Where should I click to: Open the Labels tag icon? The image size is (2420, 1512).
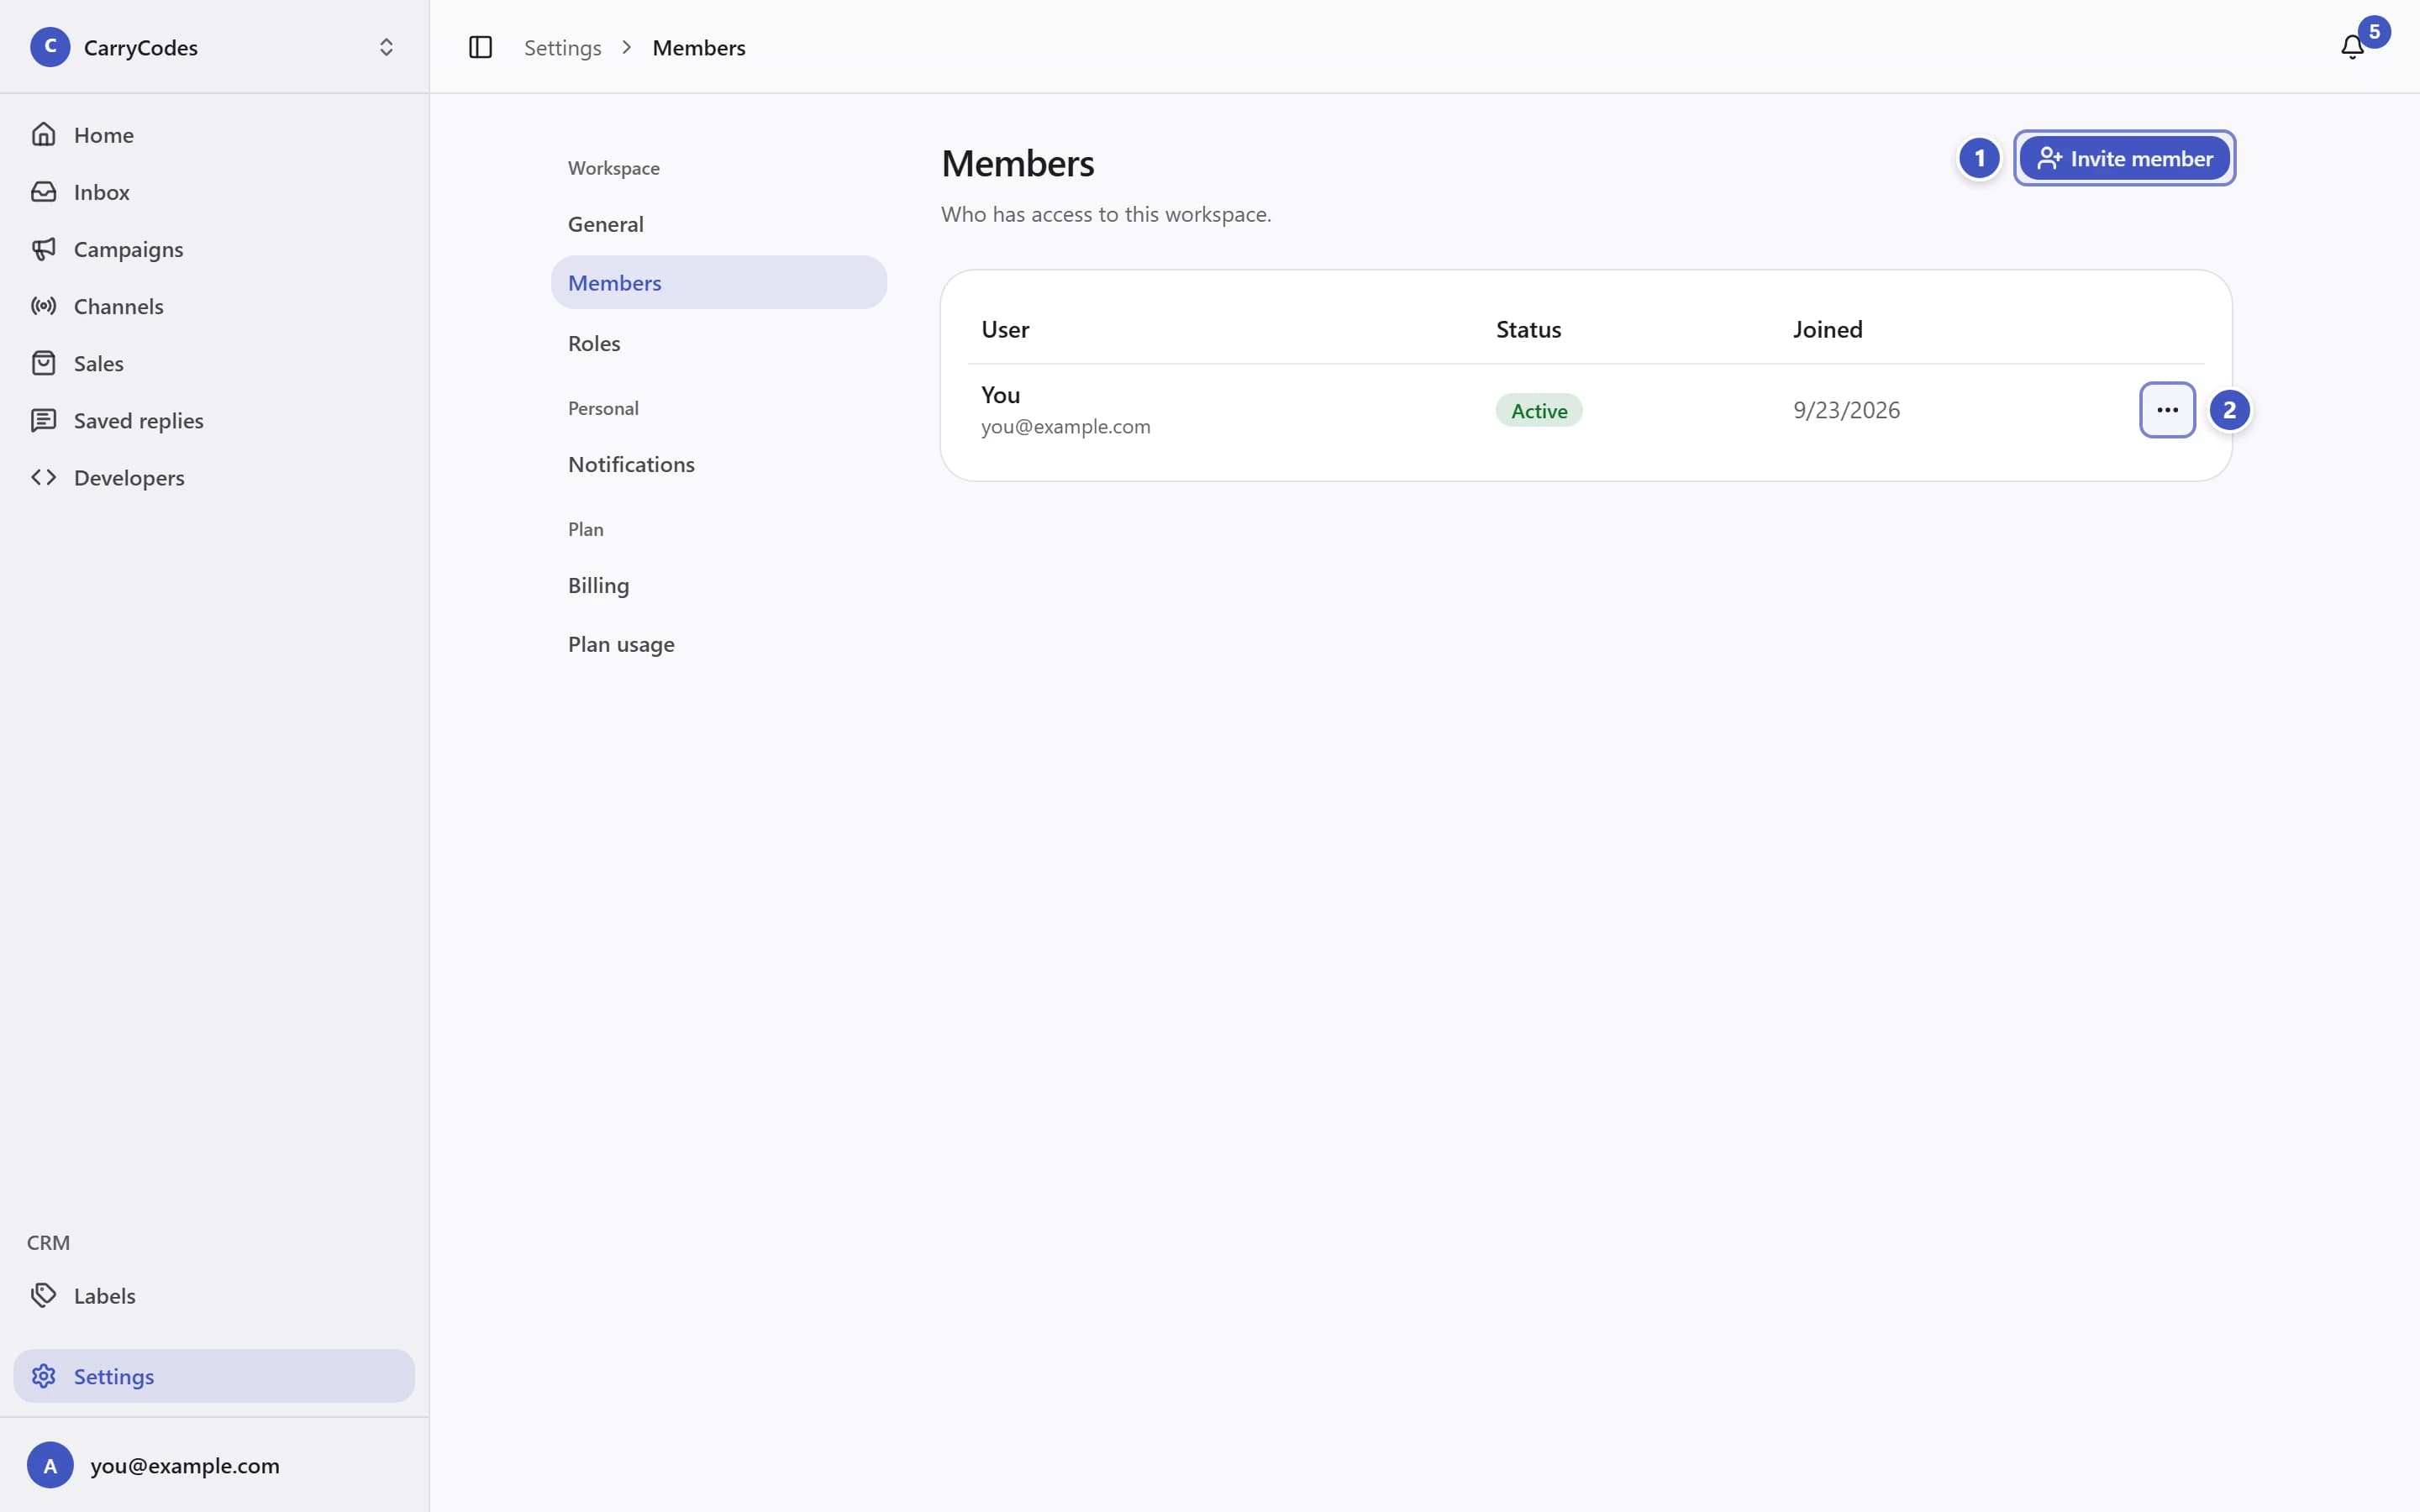coord(43,1295)
